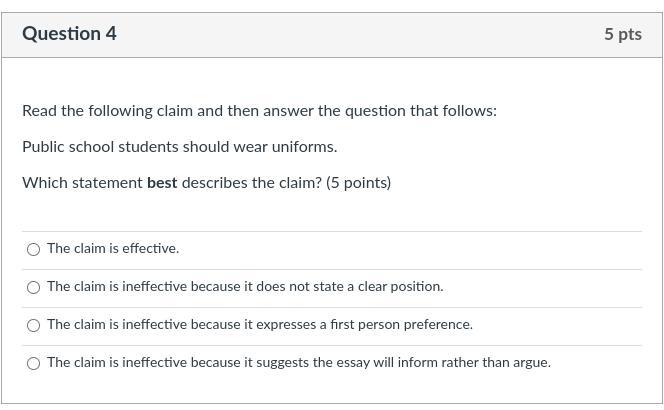
Task: Click the "5 pts" label in the header
Action: pyautogui.click(x=622, y=34)
